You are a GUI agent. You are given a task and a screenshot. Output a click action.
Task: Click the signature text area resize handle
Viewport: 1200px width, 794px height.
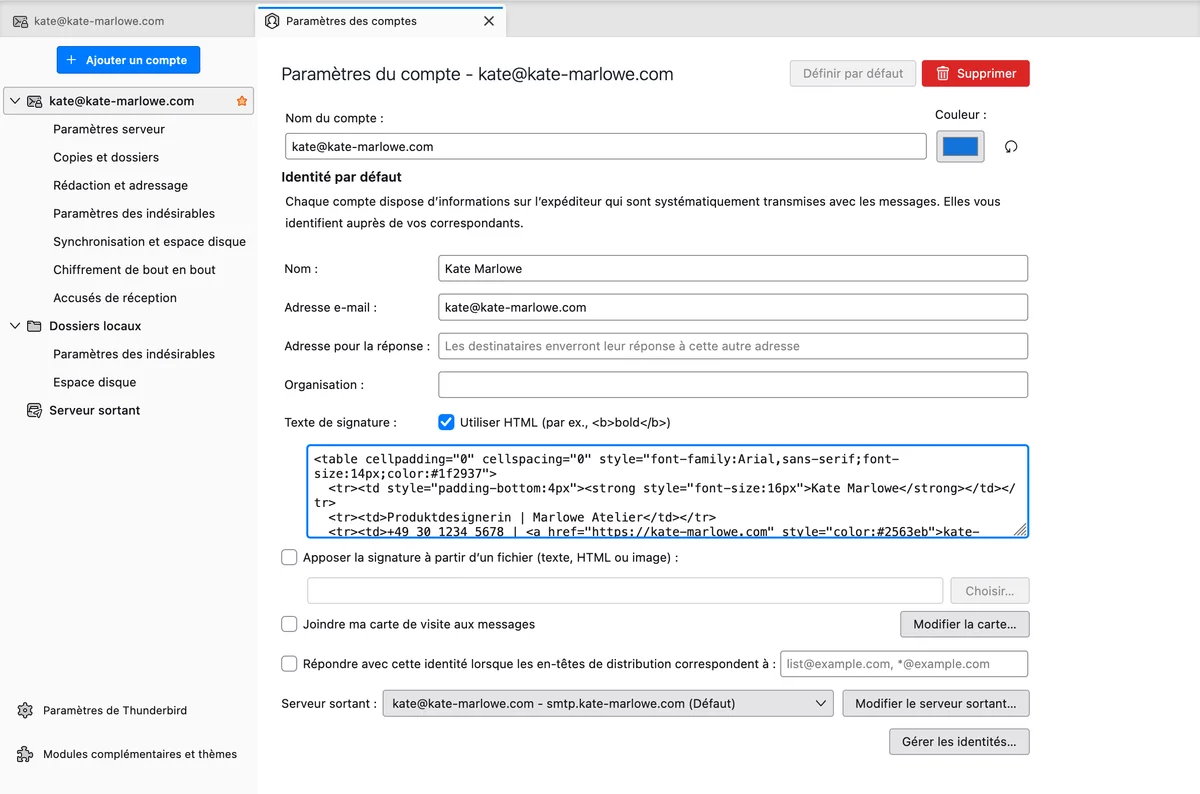[x=1020, y=530]
